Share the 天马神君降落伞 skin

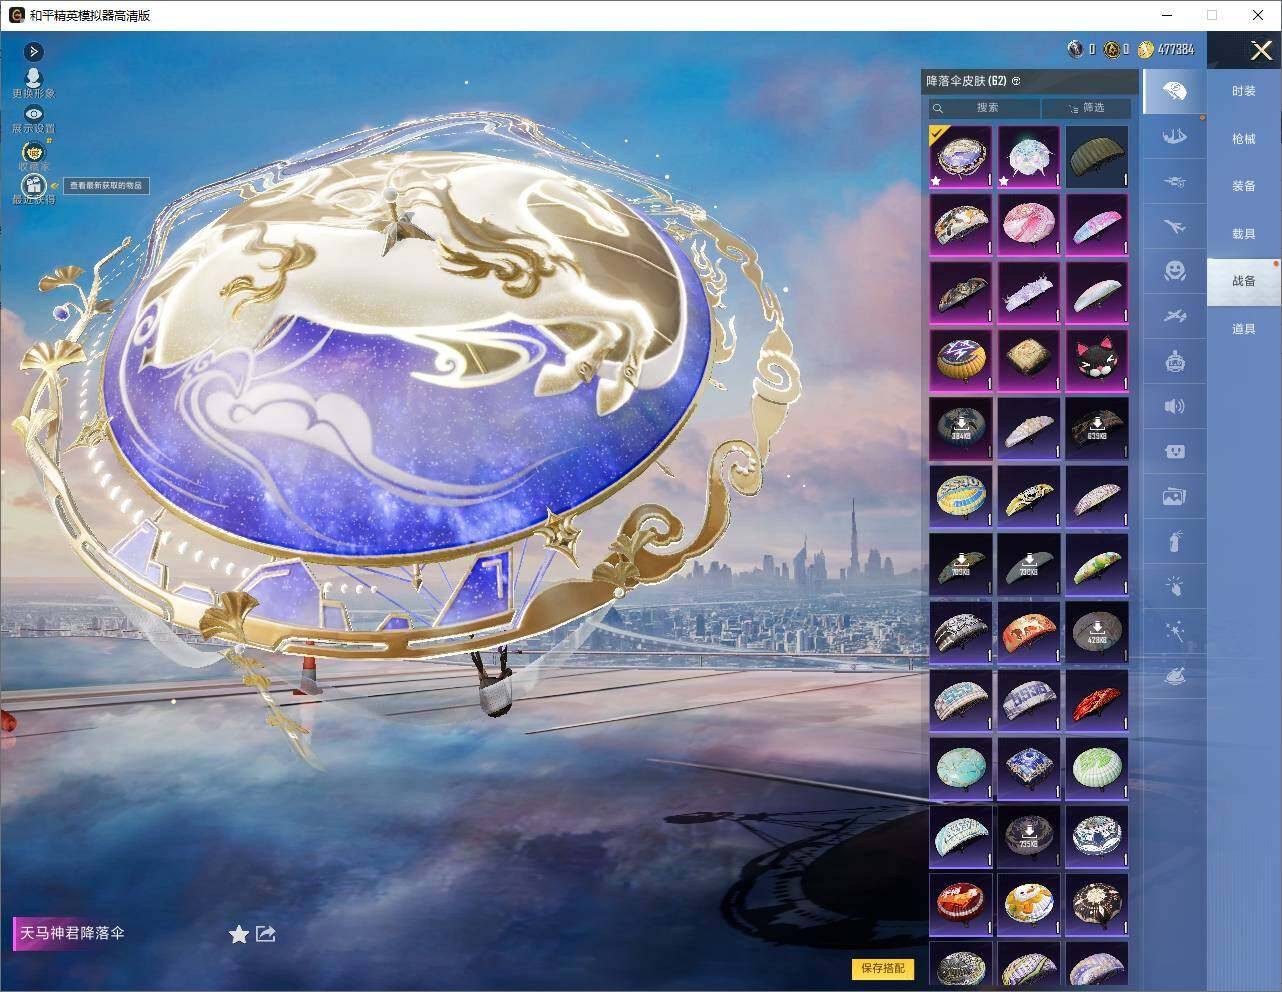click(266, 933)
